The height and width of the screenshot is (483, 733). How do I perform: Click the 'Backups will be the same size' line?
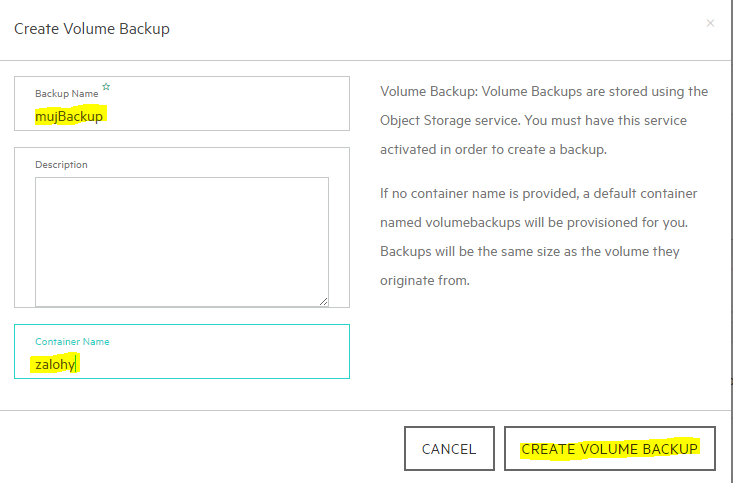click(530, 251)
